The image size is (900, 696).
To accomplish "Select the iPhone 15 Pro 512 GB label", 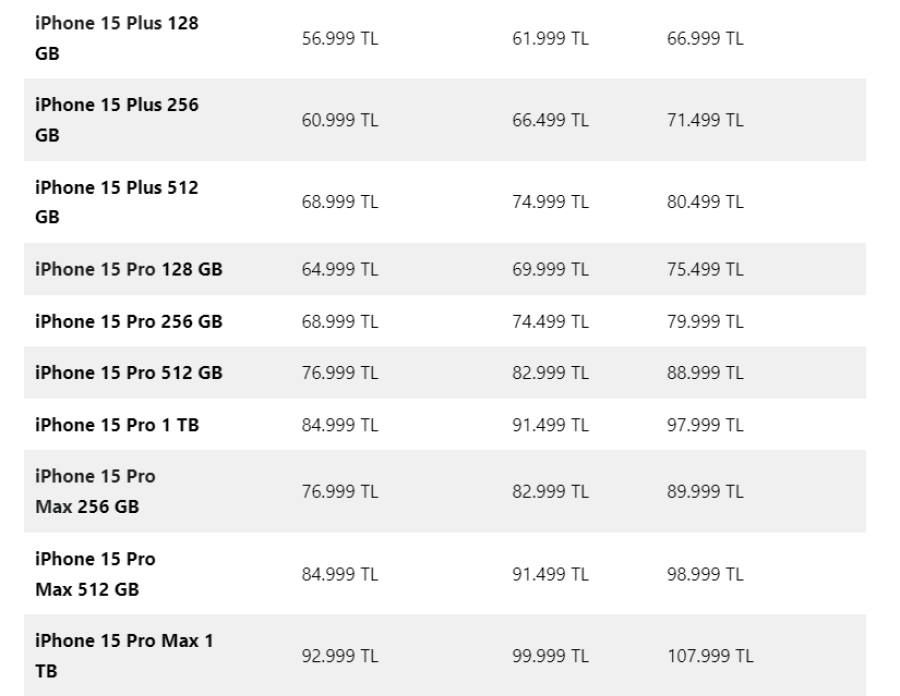I will coord(128,373).
